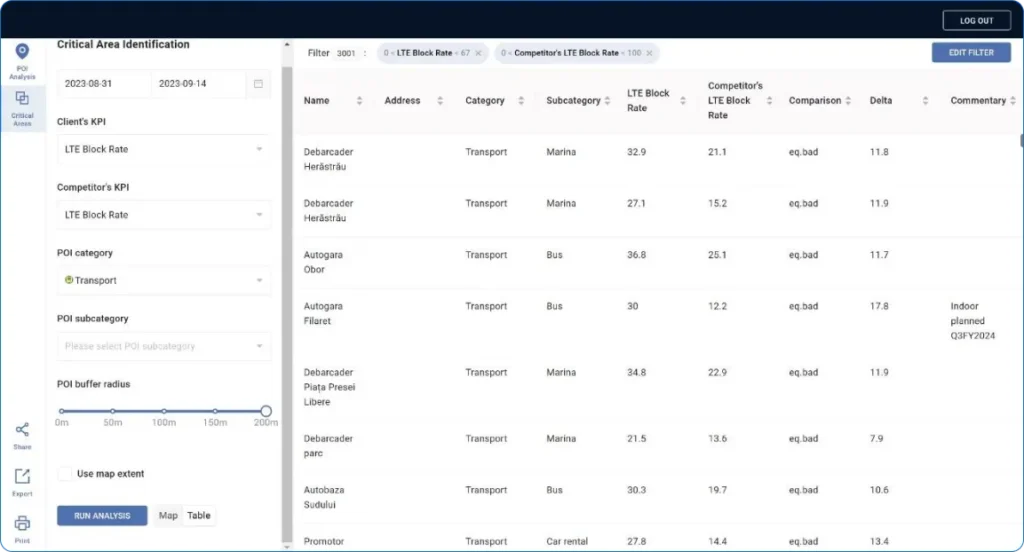Screen dimensions: 1024x552
Task: Sort table by Name column arrows
Action: tap(360, 101)
